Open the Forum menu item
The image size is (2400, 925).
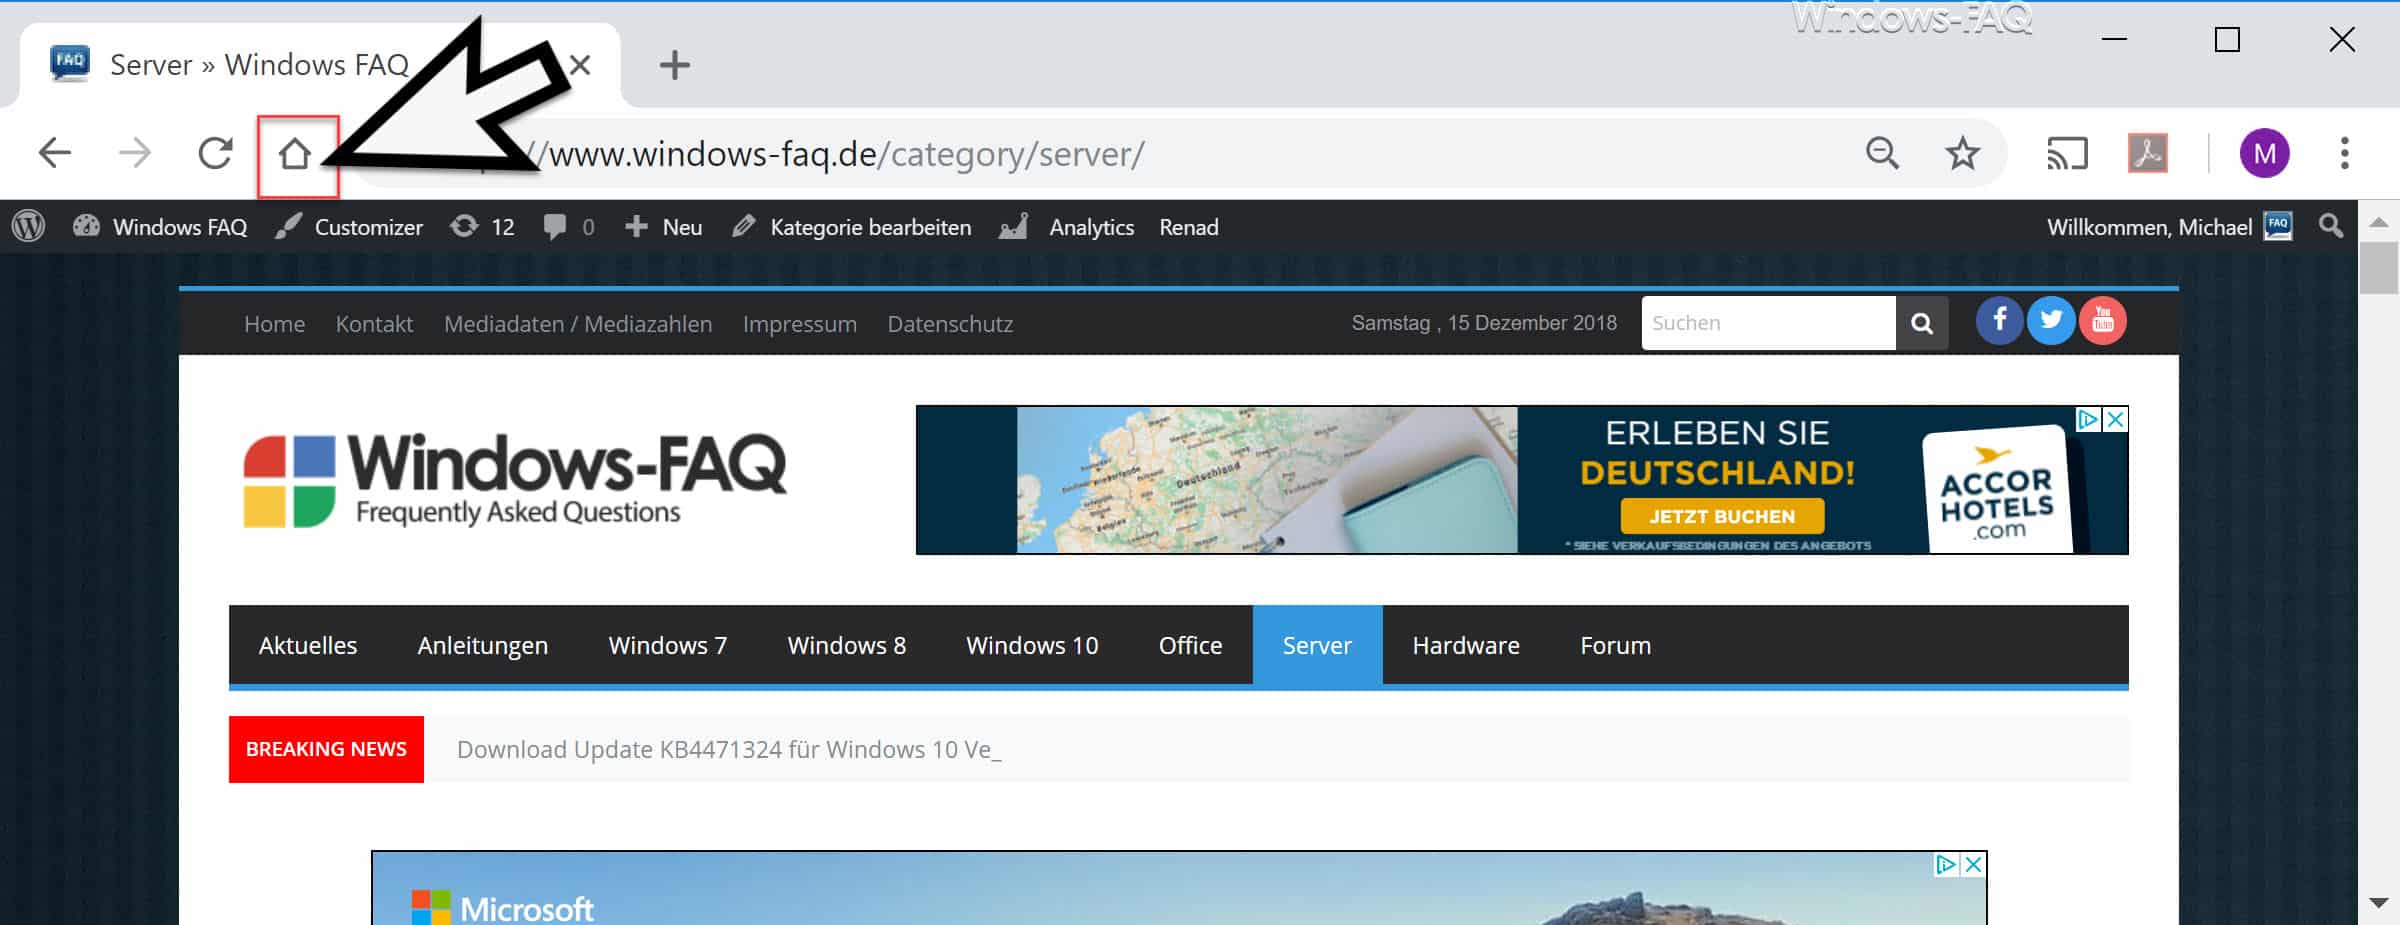1616,646
